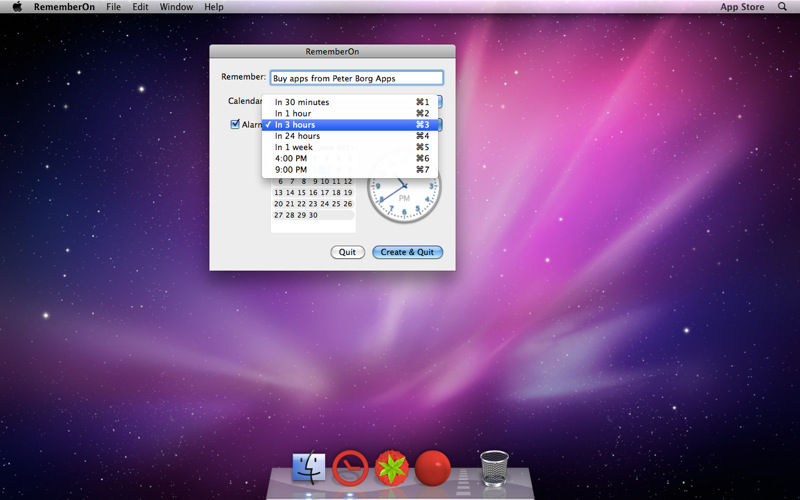Select the checked "In 3 hours" option
800x500 pixels.
pyautogui.click(x=350, y=124)
